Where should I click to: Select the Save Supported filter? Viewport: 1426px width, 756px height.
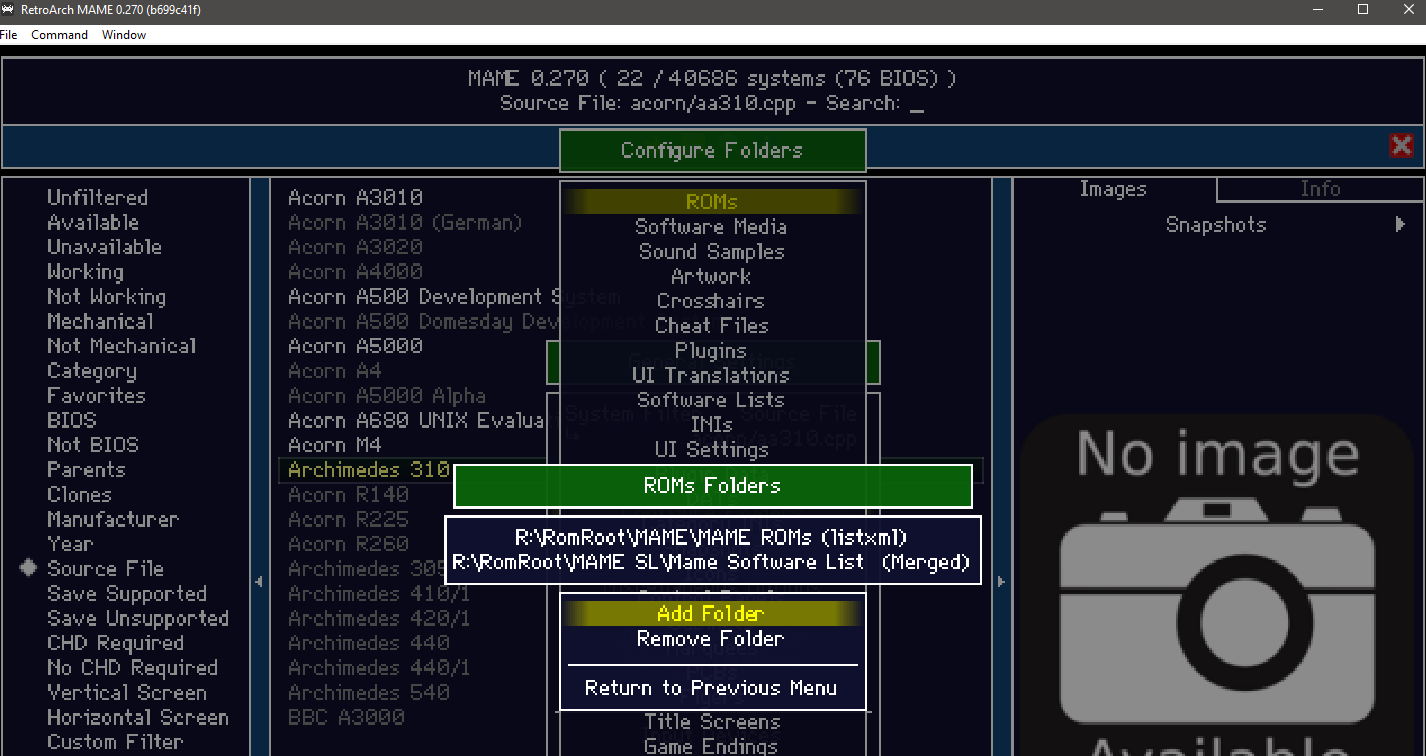(126, 594)
